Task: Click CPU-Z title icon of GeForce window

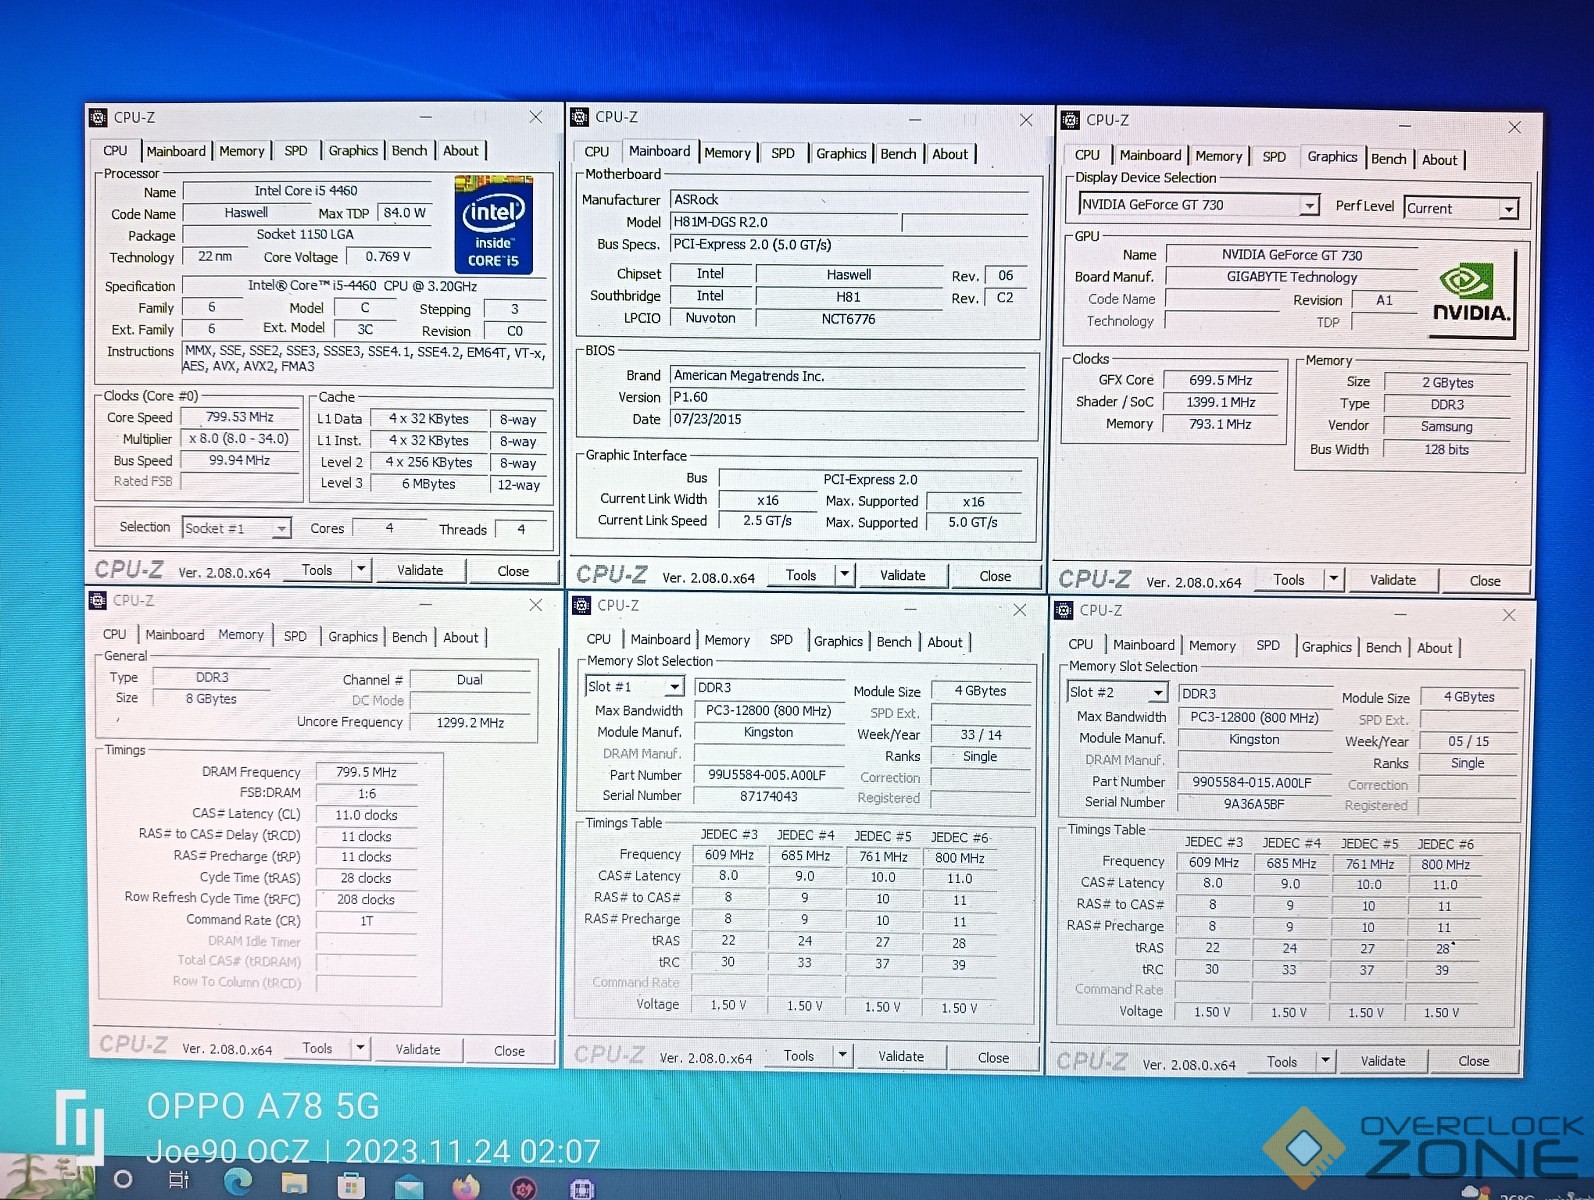Action: [1070, 120]
